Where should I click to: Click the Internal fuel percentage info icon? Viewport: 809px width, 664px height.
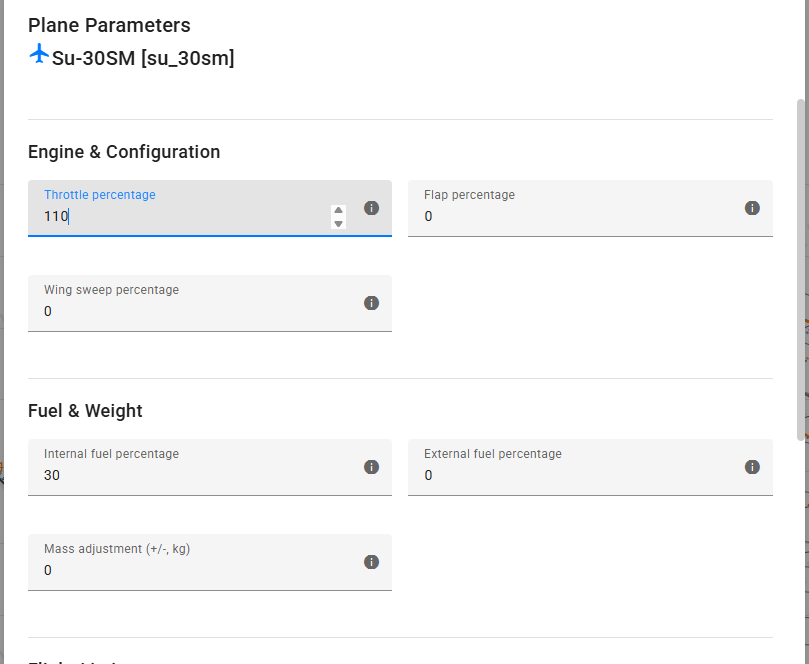[371, 467]
